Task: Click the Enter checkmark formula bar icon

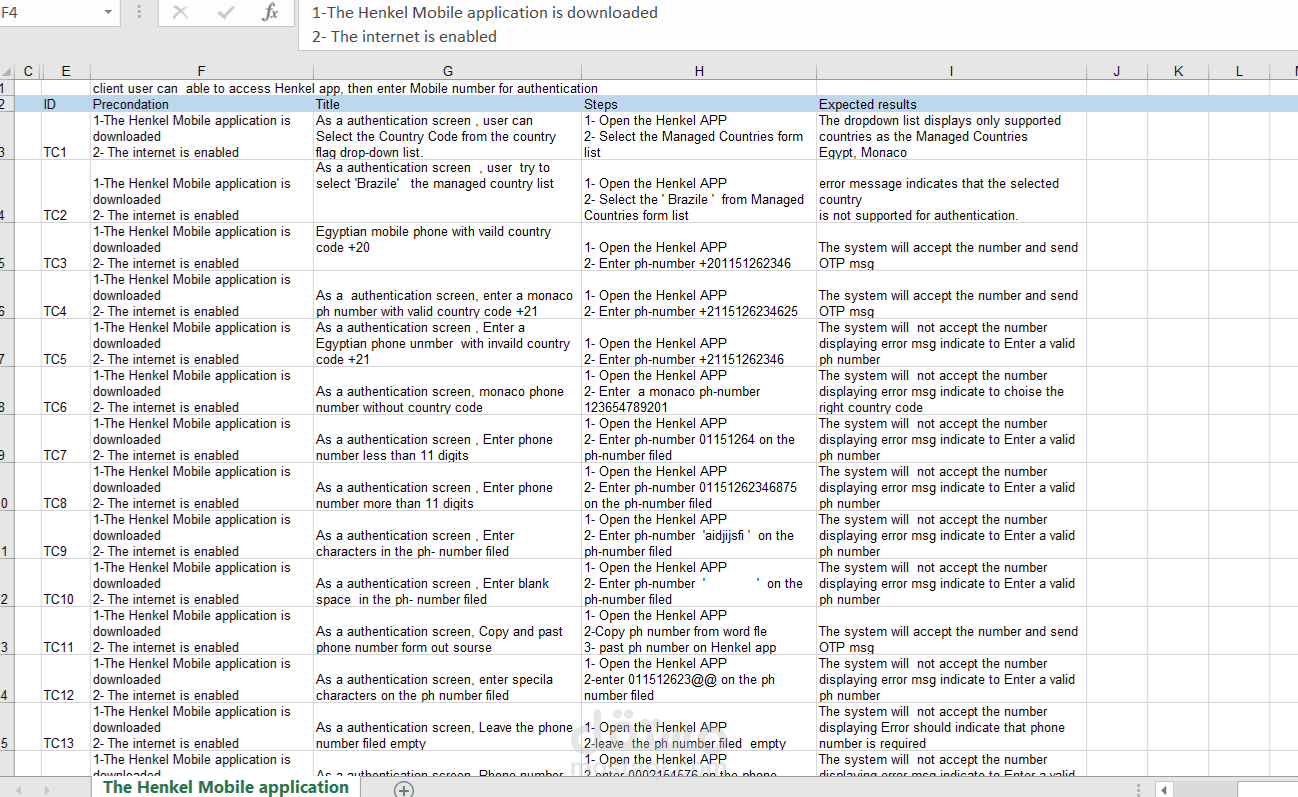Action: point(226,12)
